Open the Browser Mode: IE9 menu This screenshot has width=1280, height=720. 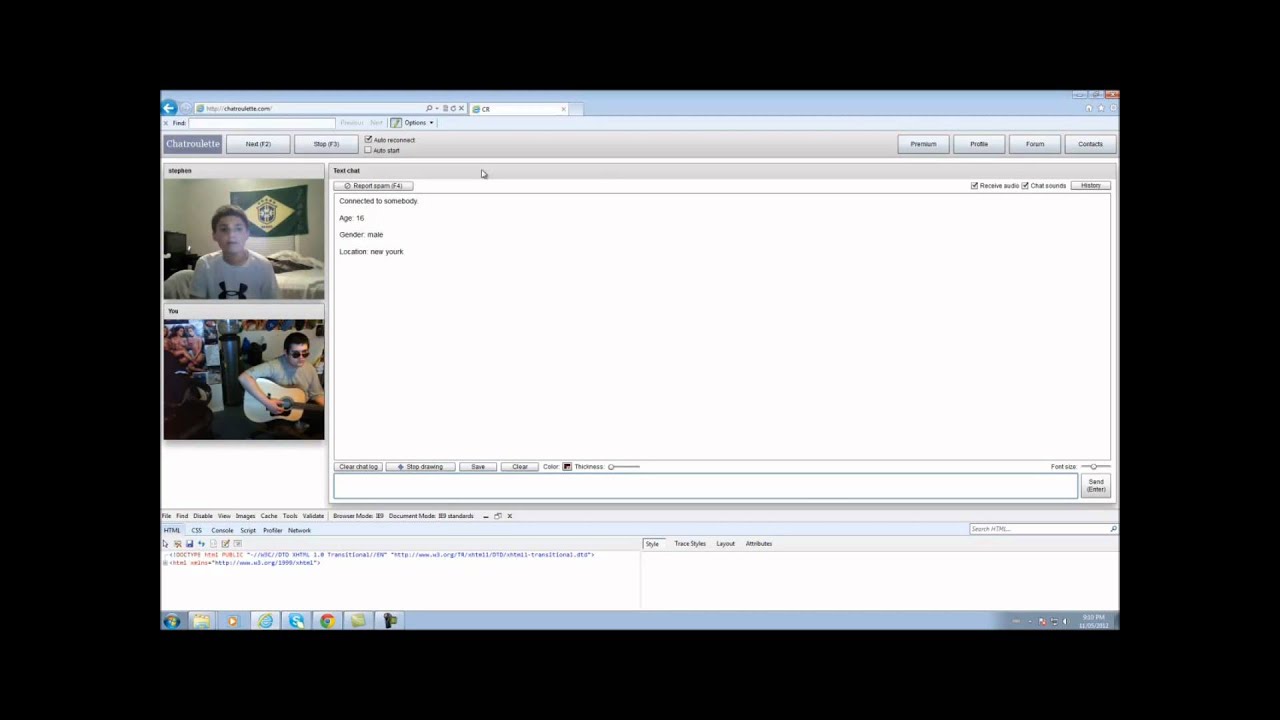(359, 516)
